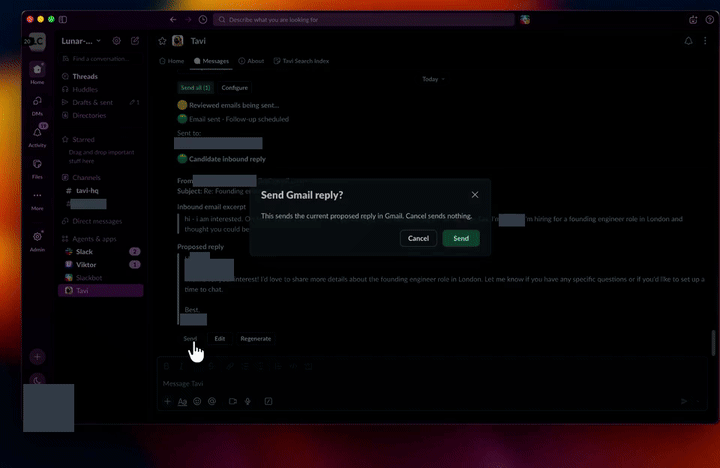Screen dimensions: 720x468
Task: Open the Tavi Search Index tab
Action: pyautogui.click(x=301, y=61)
